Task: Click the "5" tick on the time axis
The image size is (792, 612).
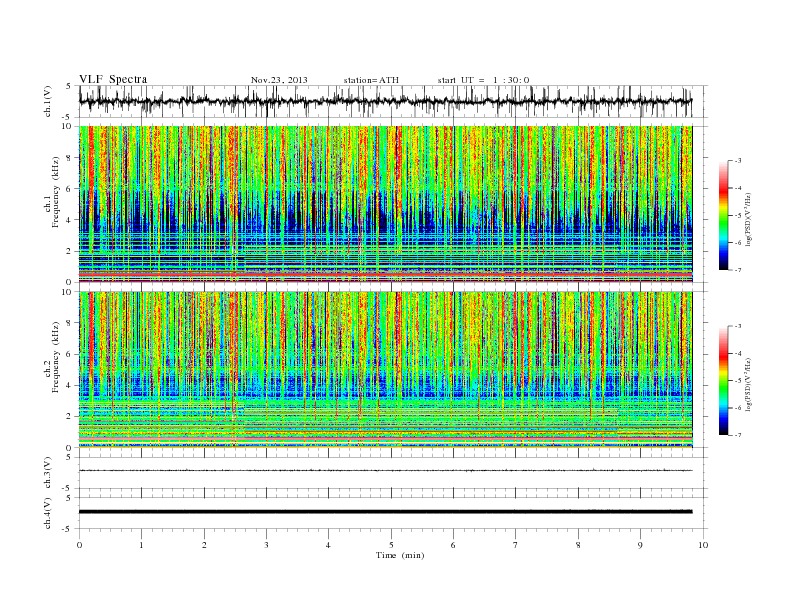Action: point(391,545)
